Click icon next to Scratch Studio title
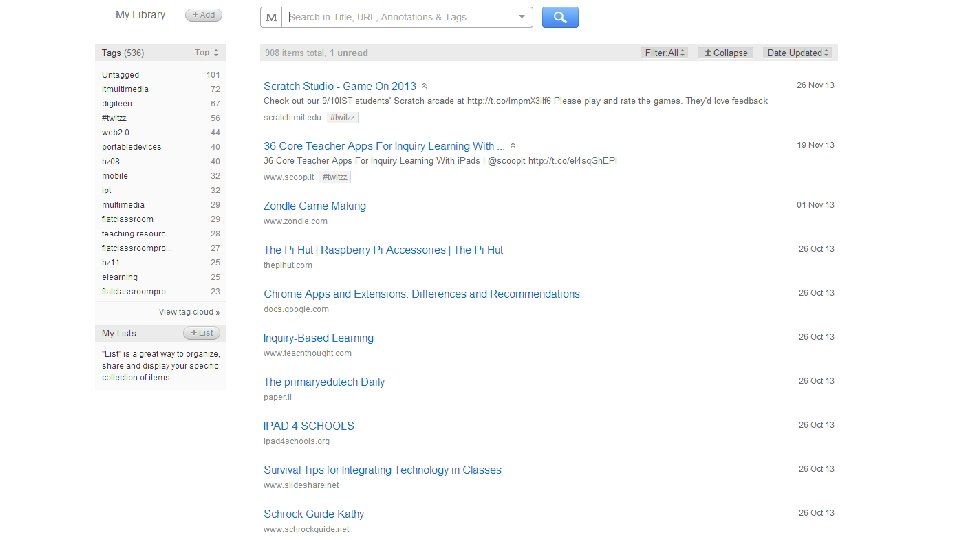The image size is (960, 540). 424,86
